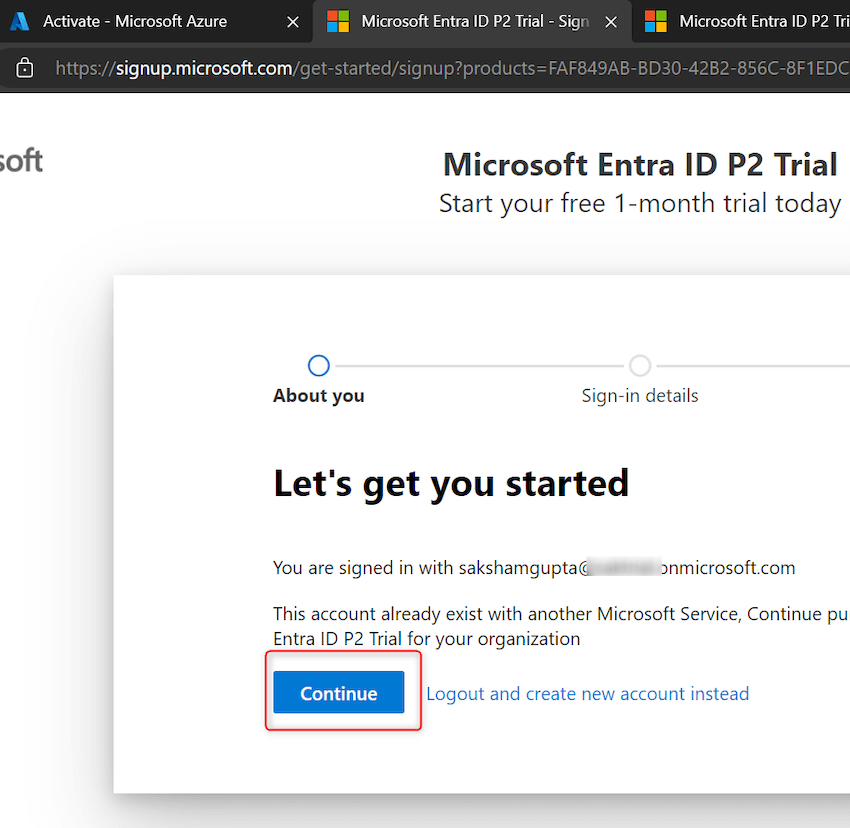Image resolution: width=850 pixels, height=828 pixels.
Task: Click the 'Let's get you started' heading
Action: point(450,483)
